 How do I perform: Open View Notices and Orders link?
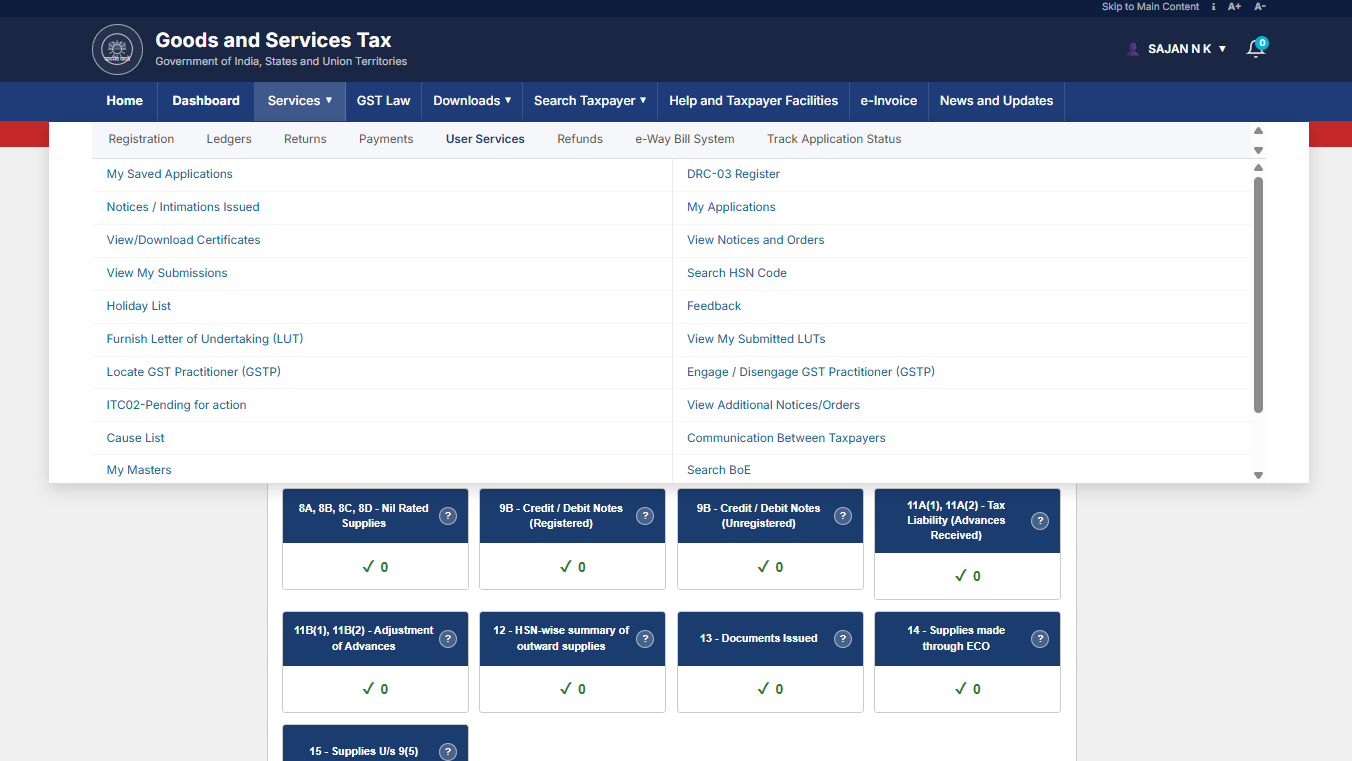(756, 240)
